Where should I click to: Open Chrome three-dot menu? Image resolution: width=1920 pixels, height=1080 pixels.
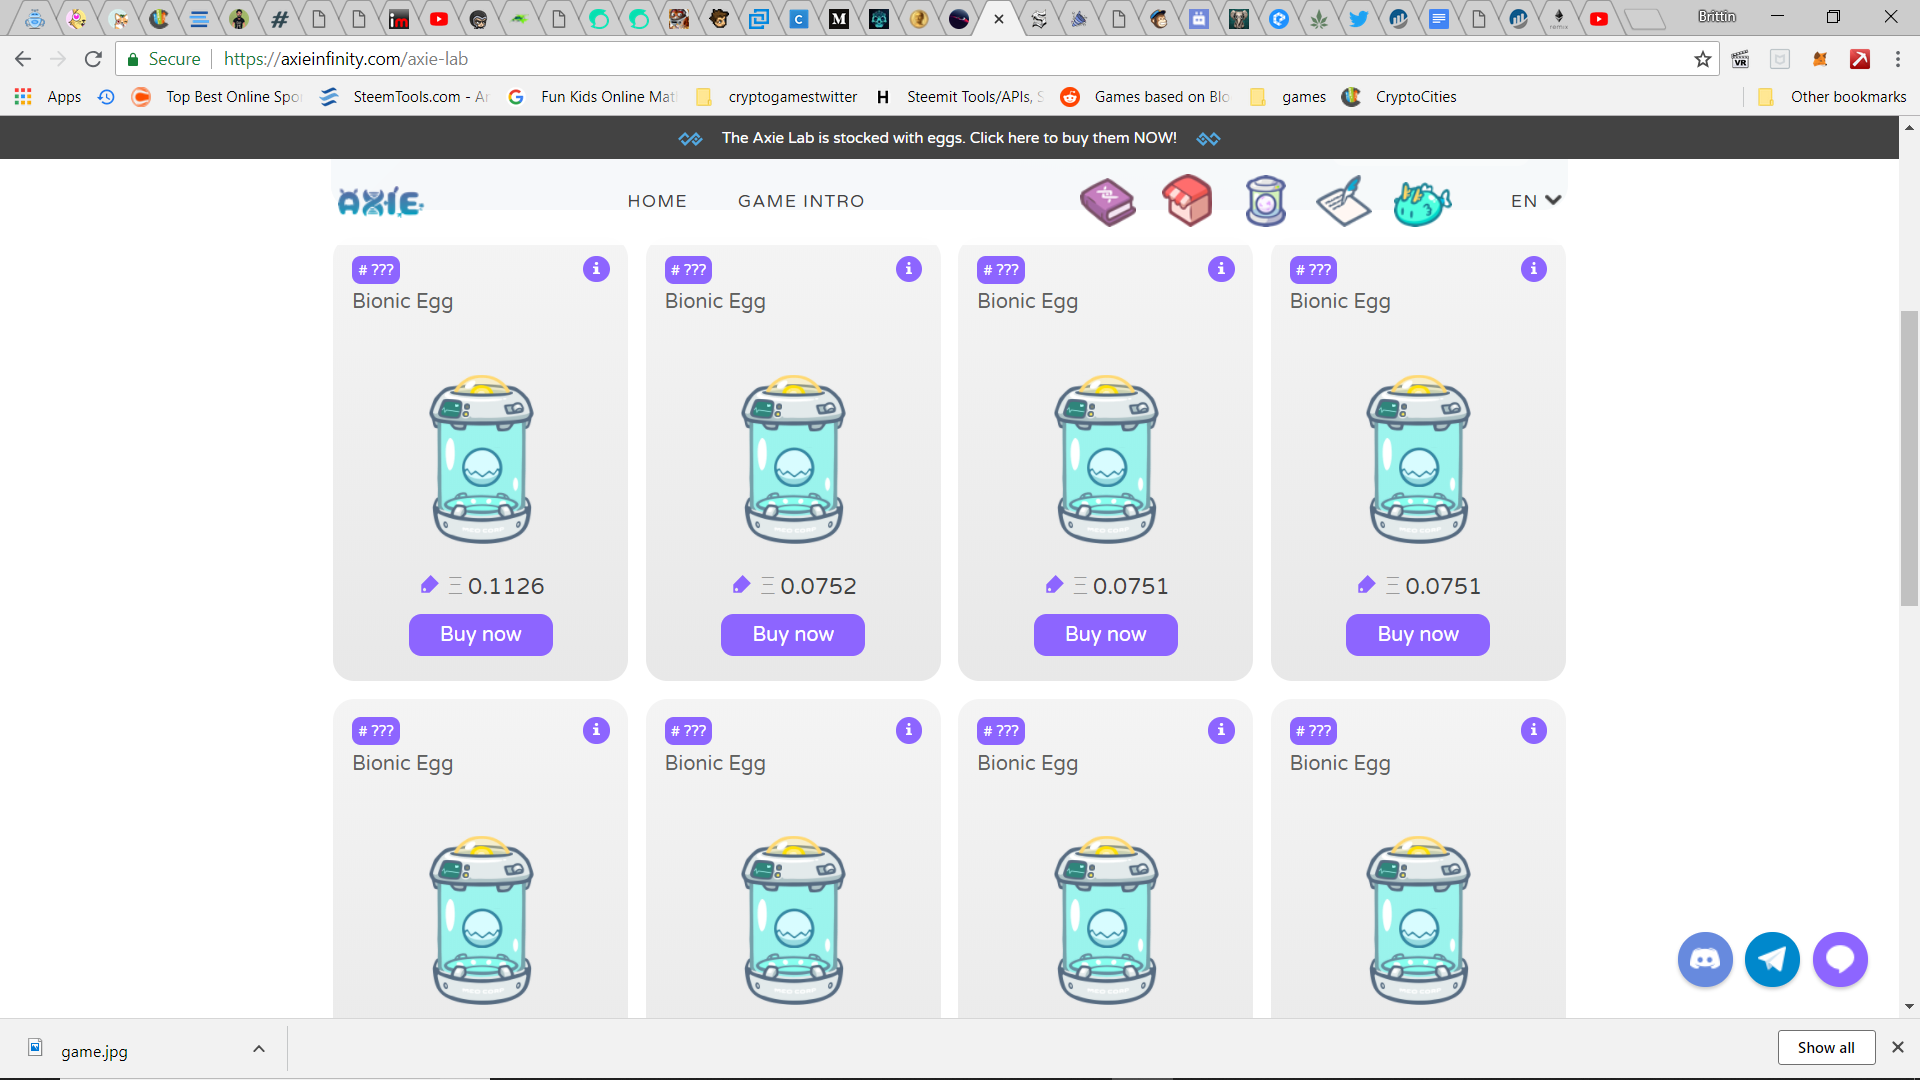coord(1897,60)
